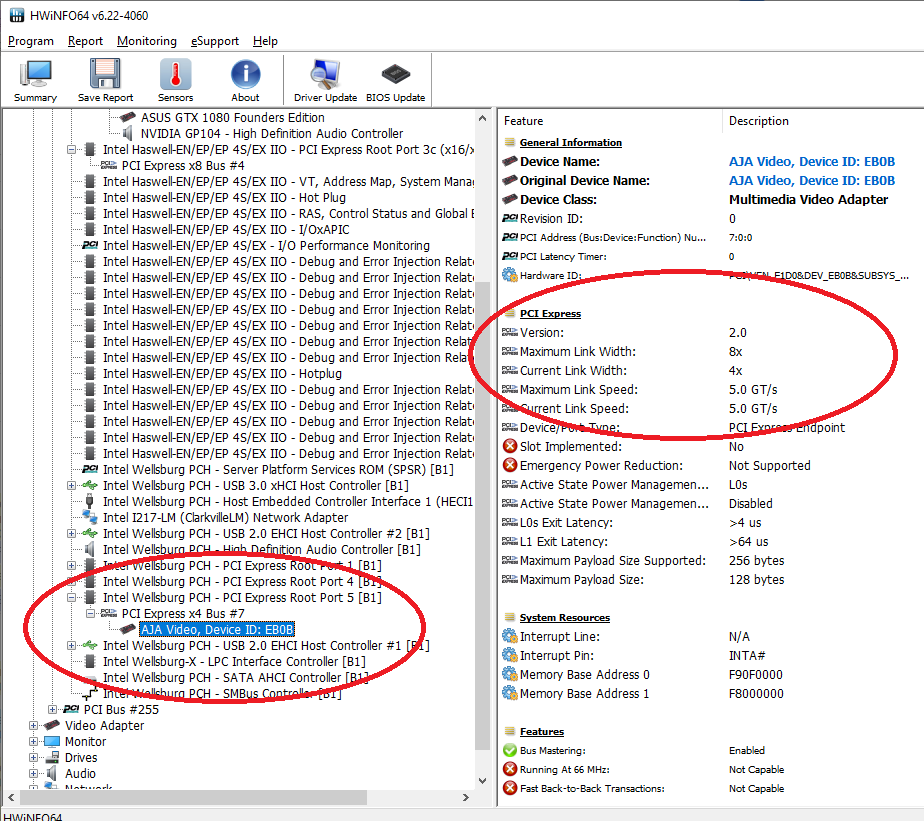Click the Save Report floppy icon
This screenshot has height=821, width=924.
coord(105,80)
